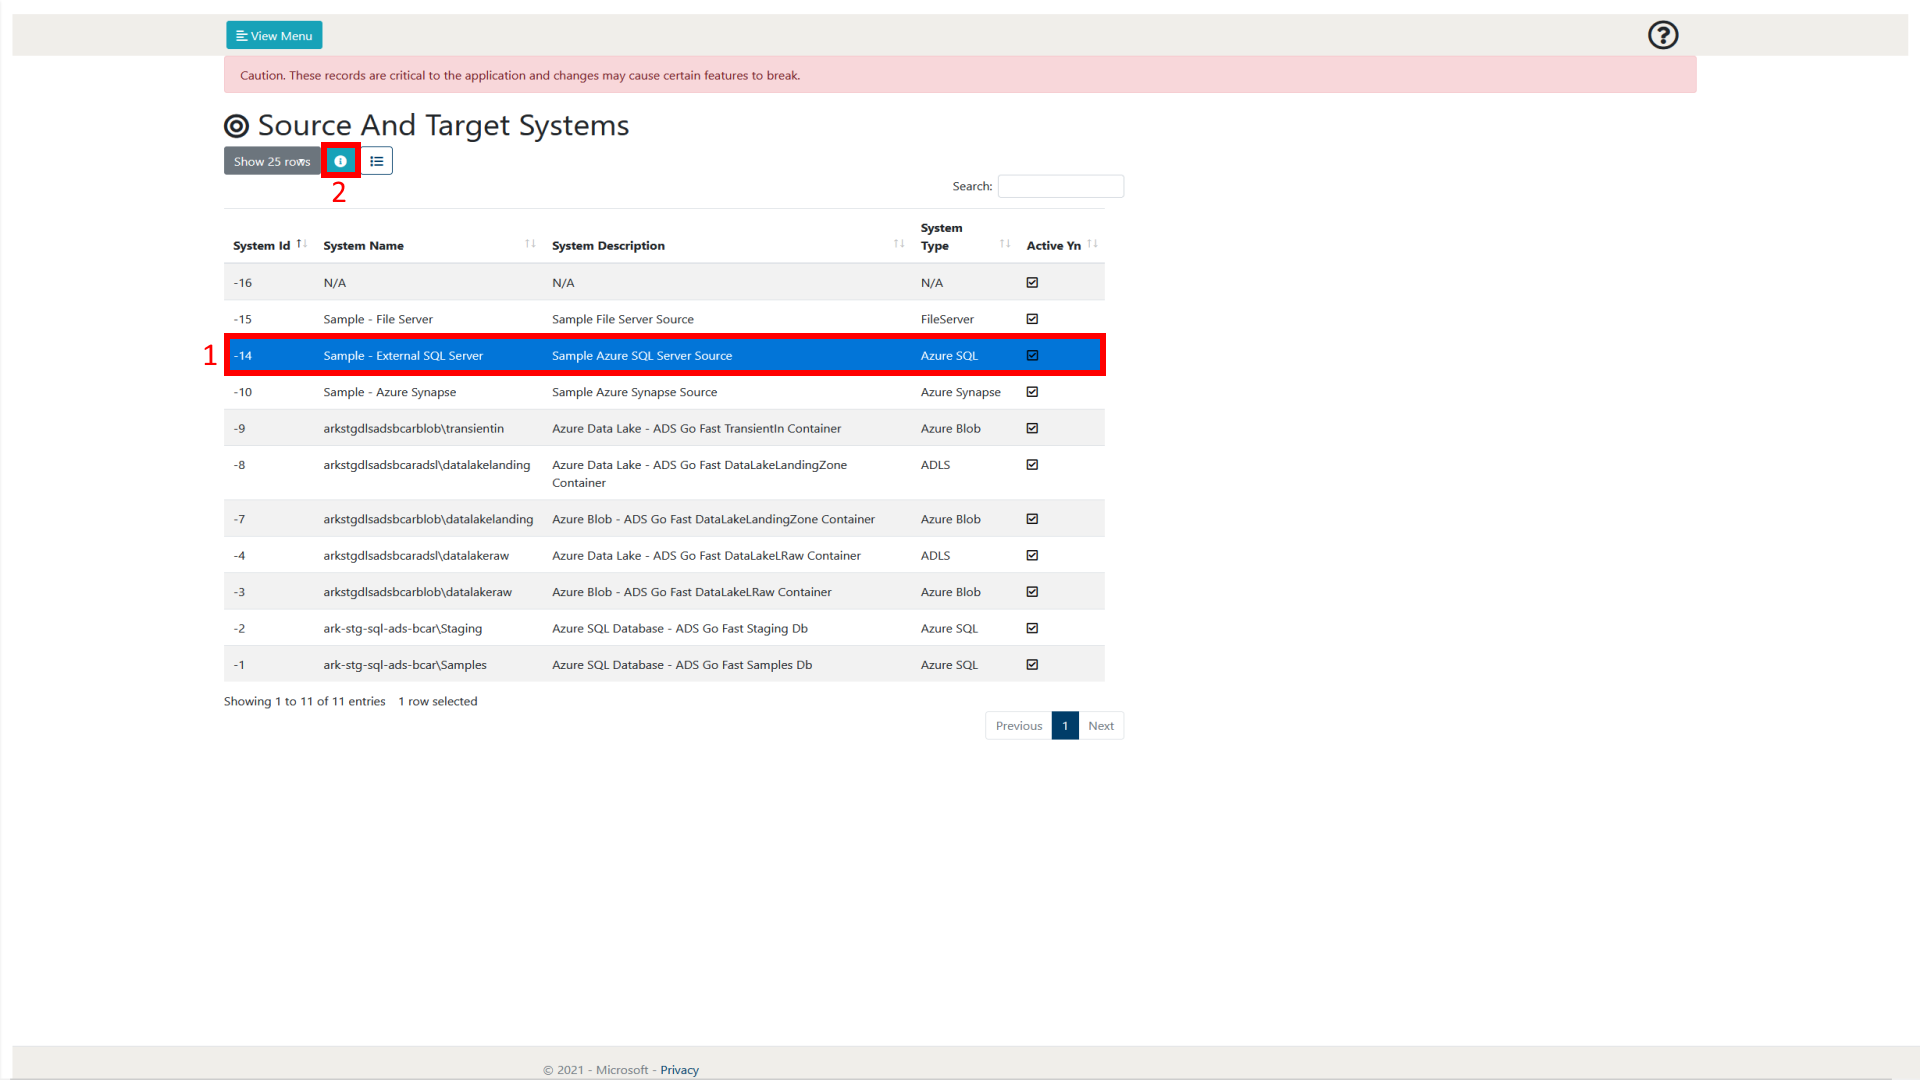This screenshot has height=1080, width=1920.
Task: Toggle Active checkbox for arkstgdlsadsbcaradsl\datalakeraw
Action: [1032, 555]
